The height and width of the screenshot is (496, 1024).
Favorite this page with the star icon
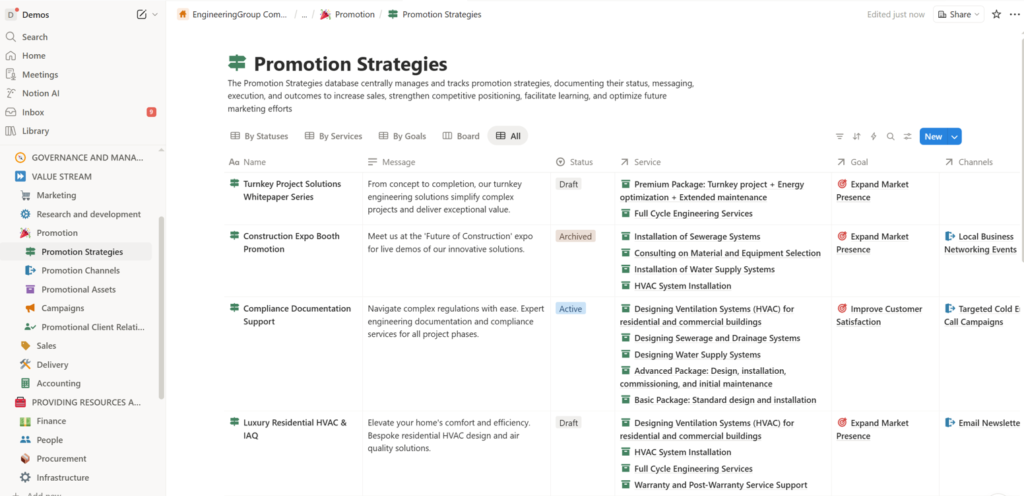pos(996,15)
